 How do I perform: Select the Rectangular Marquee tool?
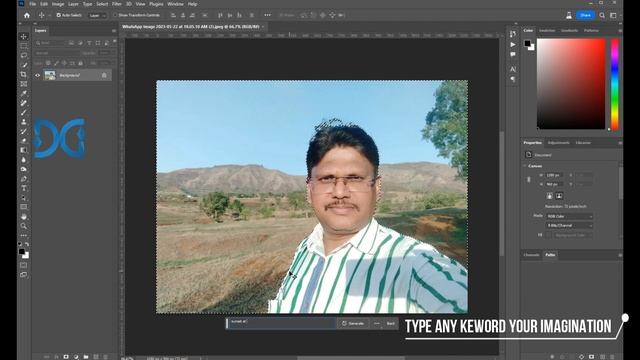point(24,46)
